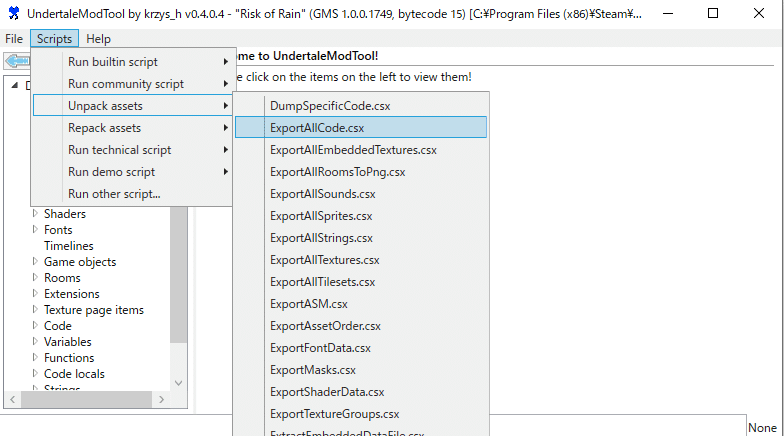Run ExportTextureGroups.csx script
784x436 pixels.
point(360,414)
